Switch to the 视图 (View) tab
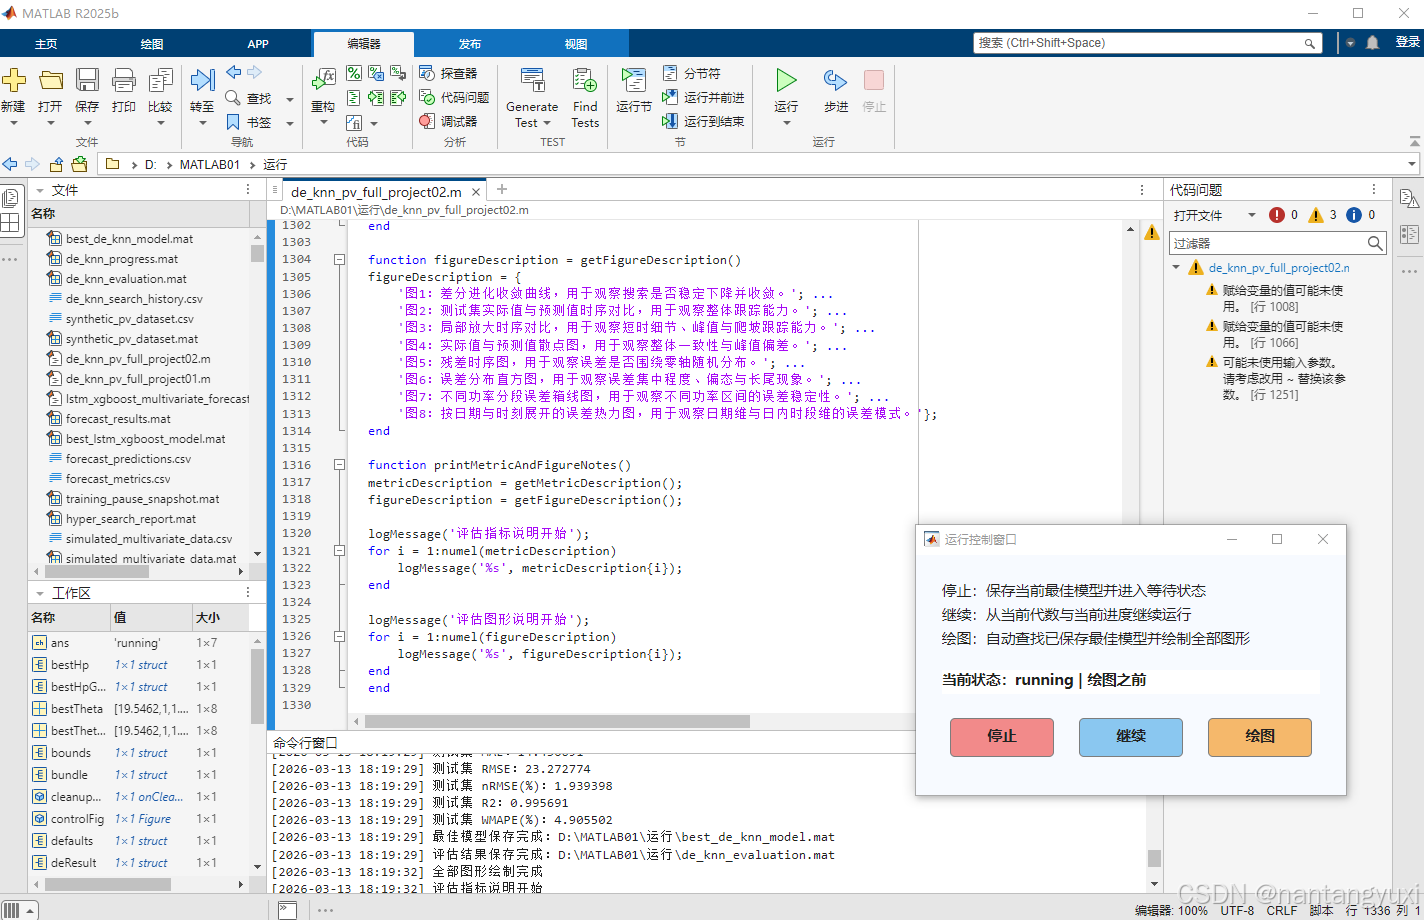 [576, 44]
